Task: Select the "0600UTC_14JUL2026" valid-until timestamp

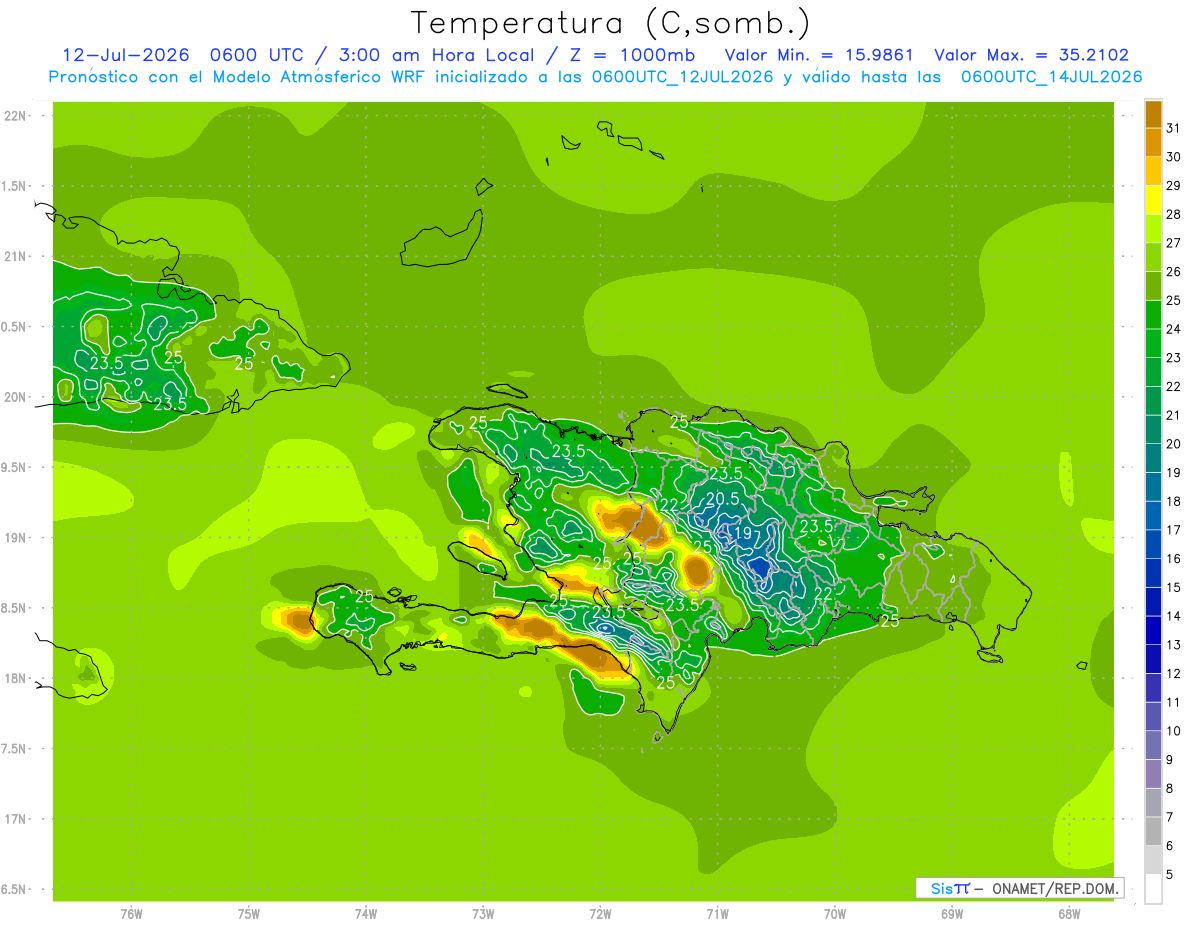Action: pyautogui.click(x=1052, y=77)
